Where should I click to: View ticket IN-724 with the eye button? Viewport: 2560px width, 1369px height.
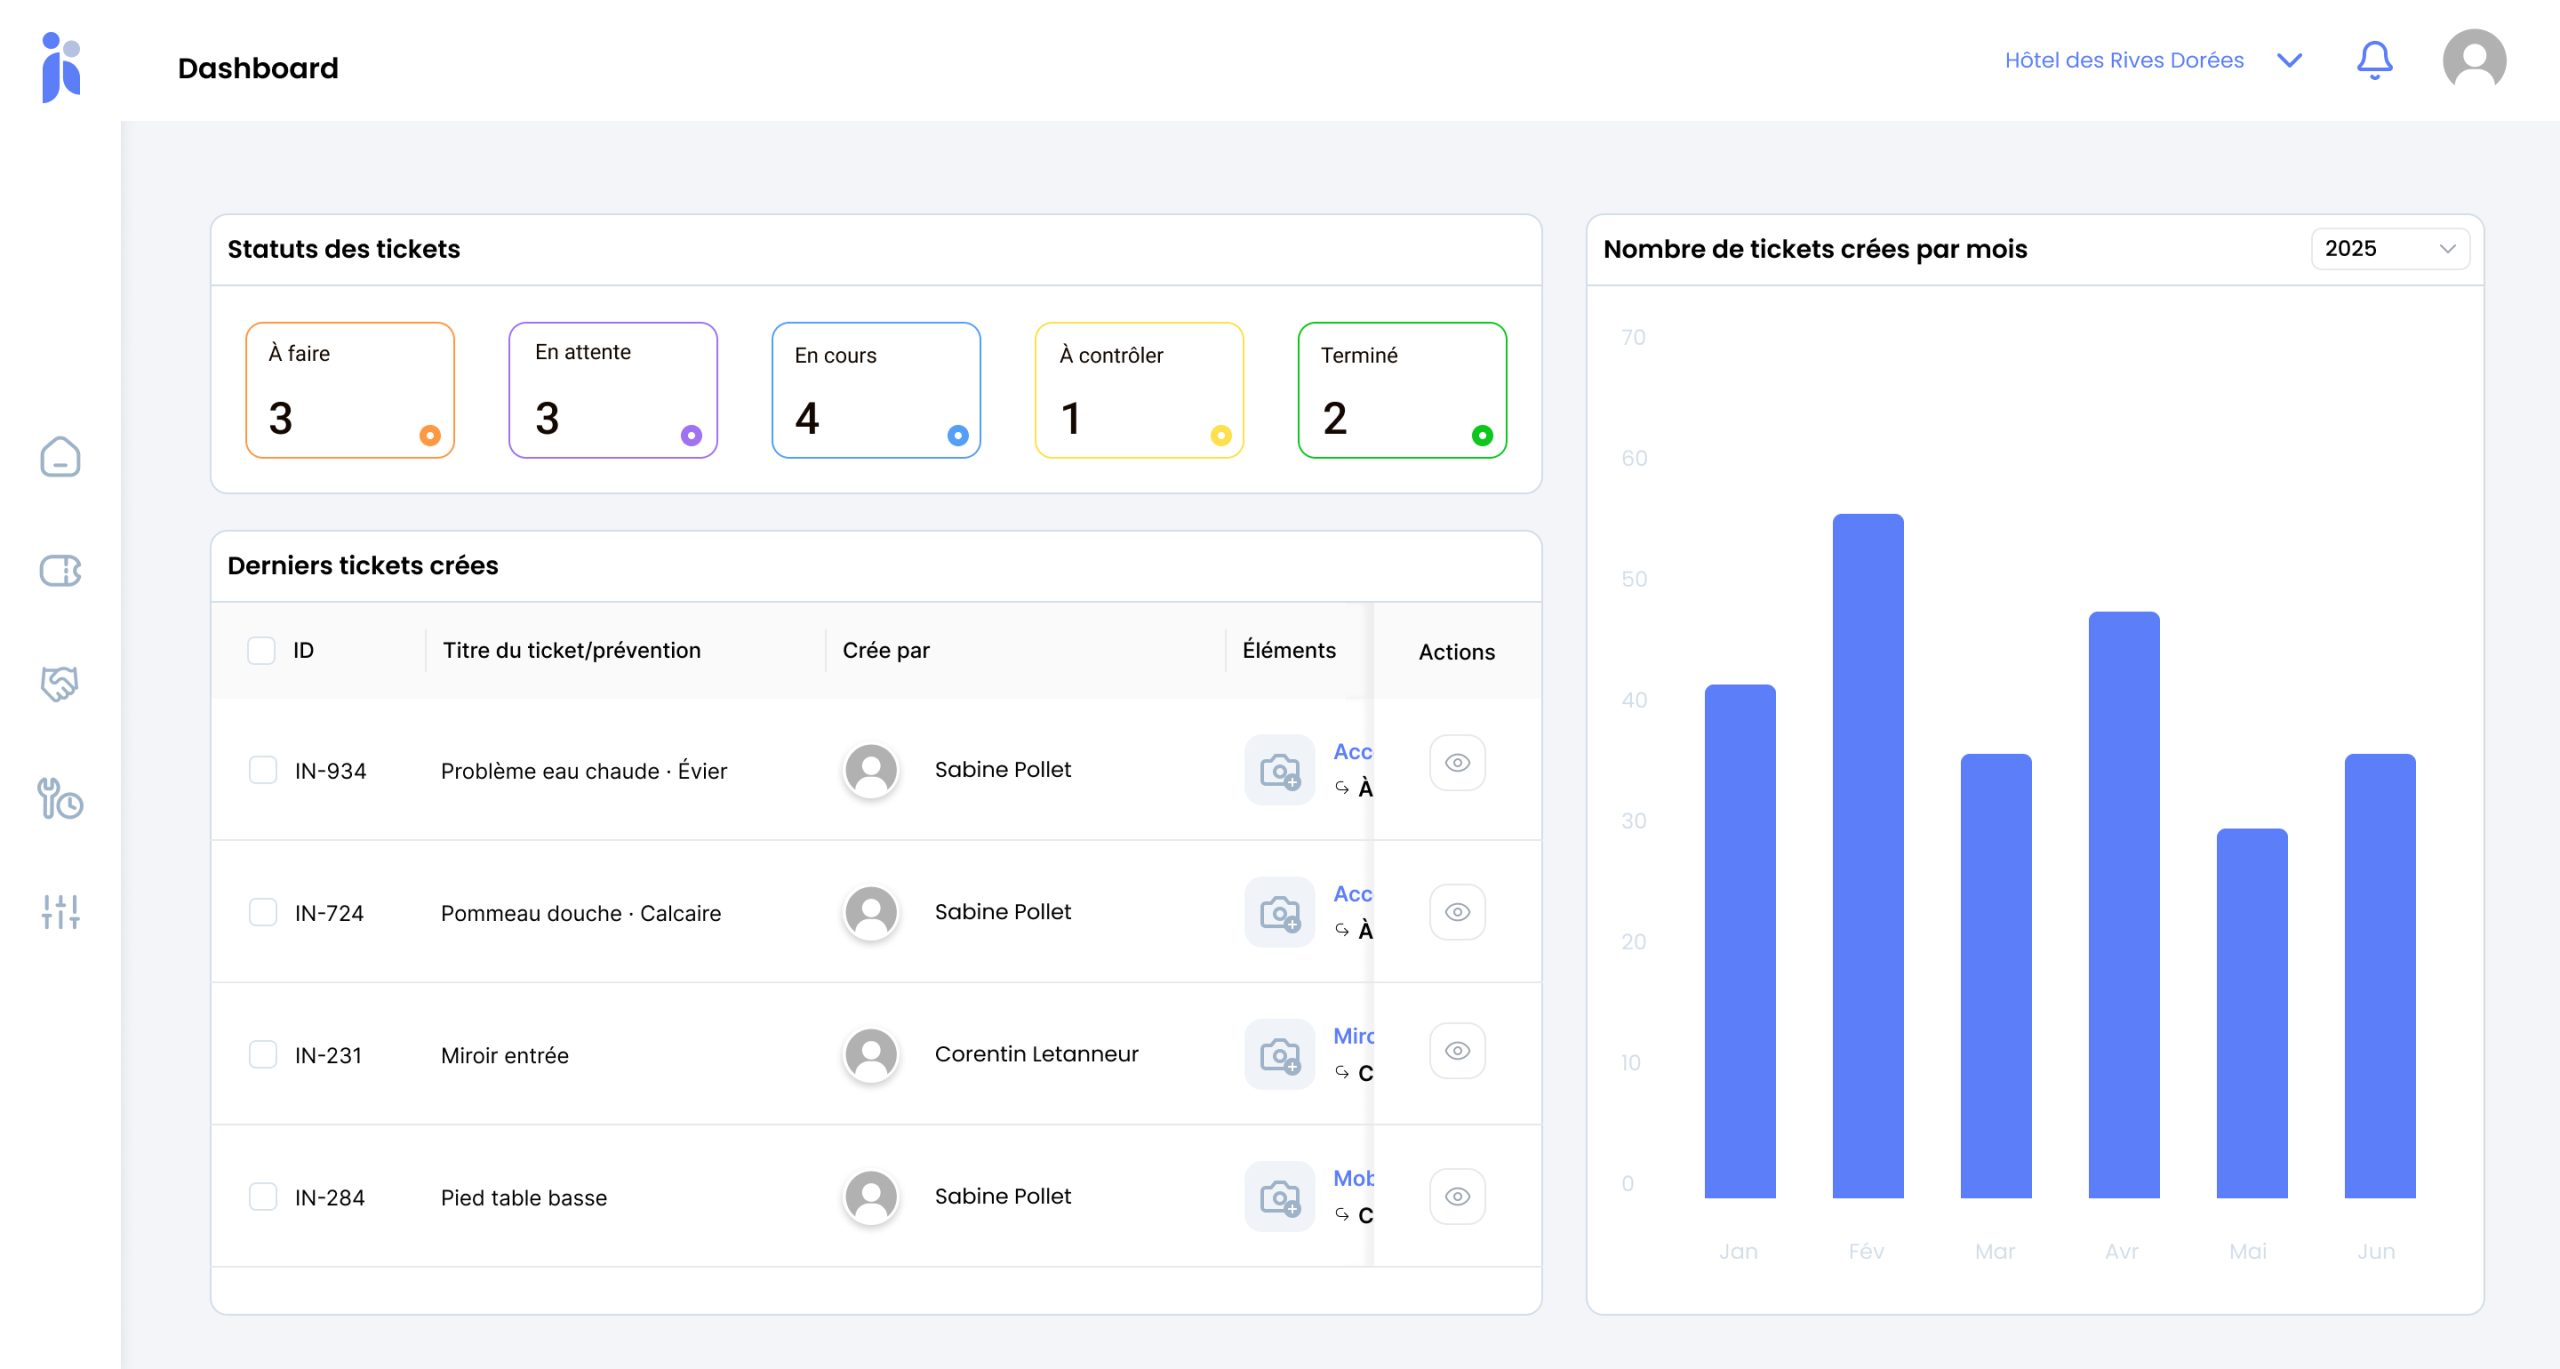(x=1457, y=912)
